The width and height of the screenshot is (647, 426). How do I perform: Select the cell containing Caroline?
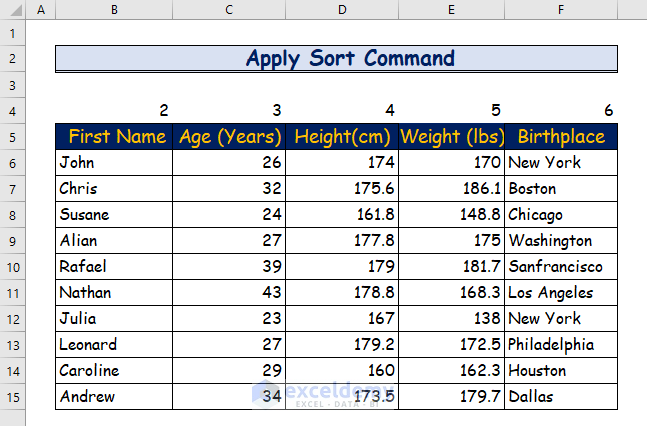coord(114,371)
